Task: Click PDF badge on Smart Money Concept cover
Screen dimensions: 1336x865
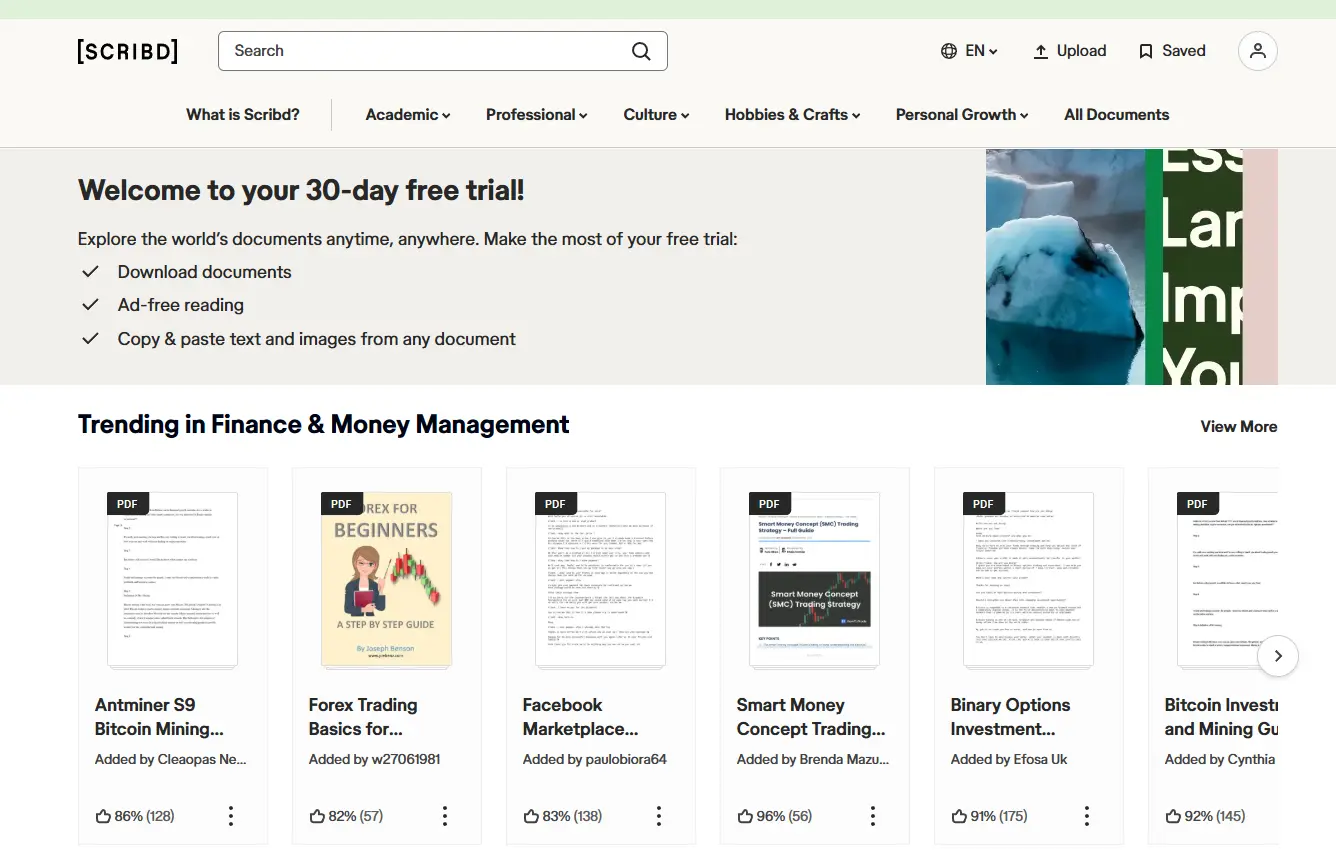Action: pos(770,504)
